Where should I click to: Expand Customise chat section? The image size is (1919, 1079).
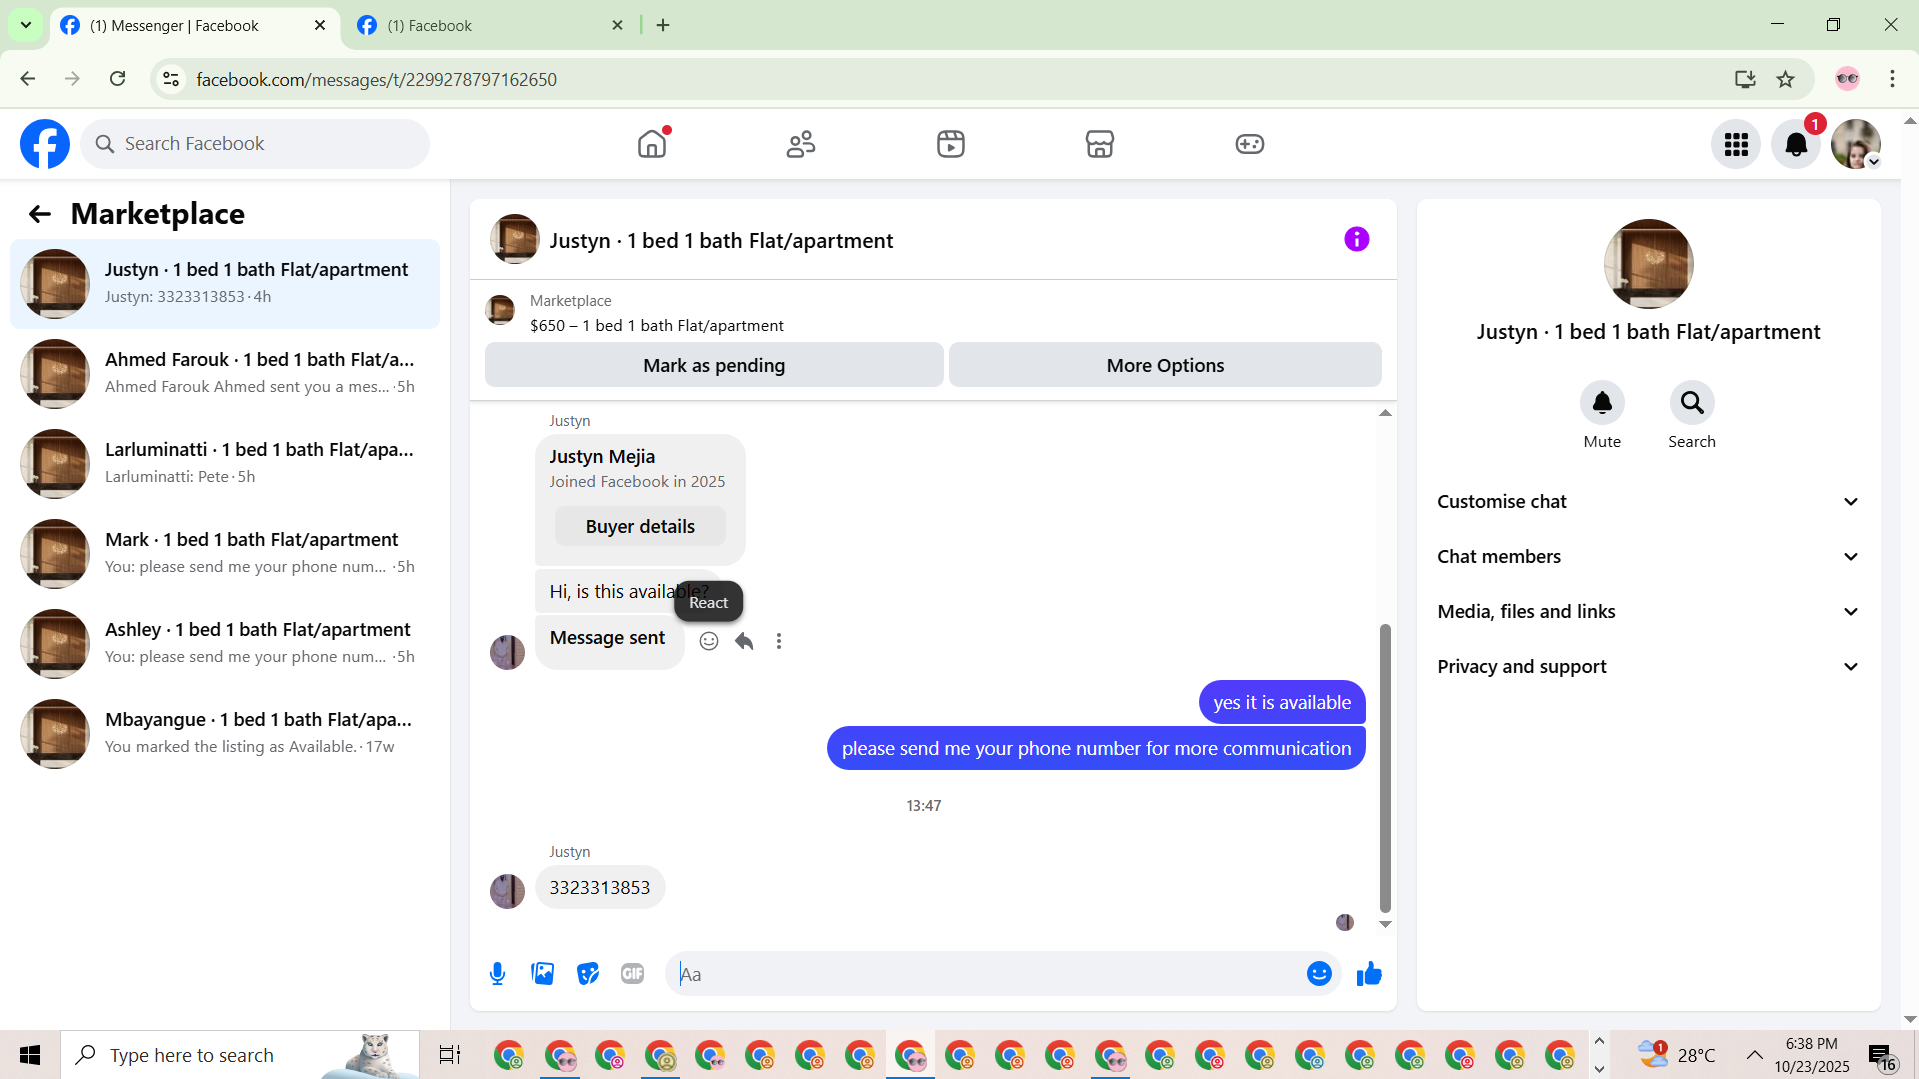pyautogui.click(x=1648, y=502)
